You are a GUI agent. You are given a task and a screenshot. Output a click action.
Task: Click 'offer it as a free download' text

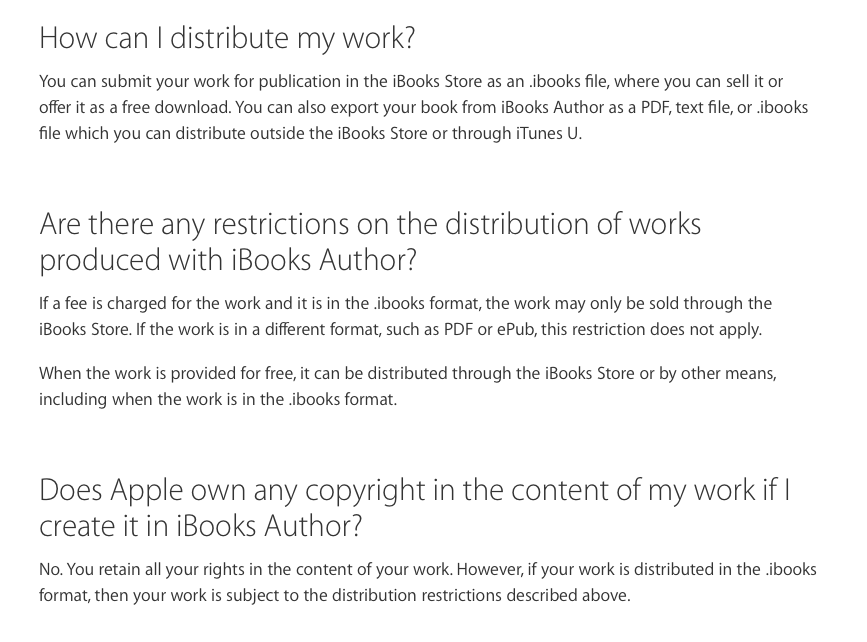(x=134, y=107)
